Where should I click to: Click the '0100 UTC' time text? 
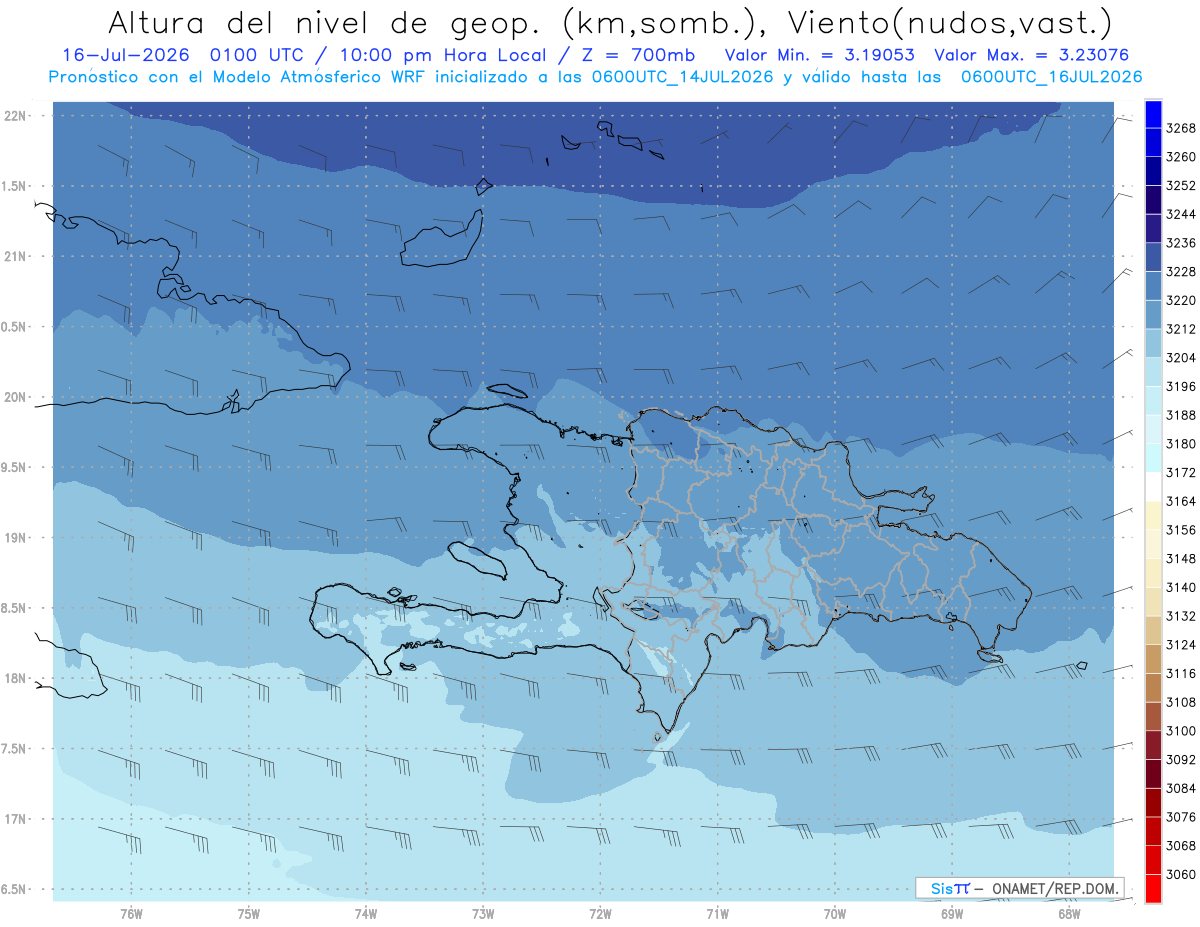[x=258, y=56]
